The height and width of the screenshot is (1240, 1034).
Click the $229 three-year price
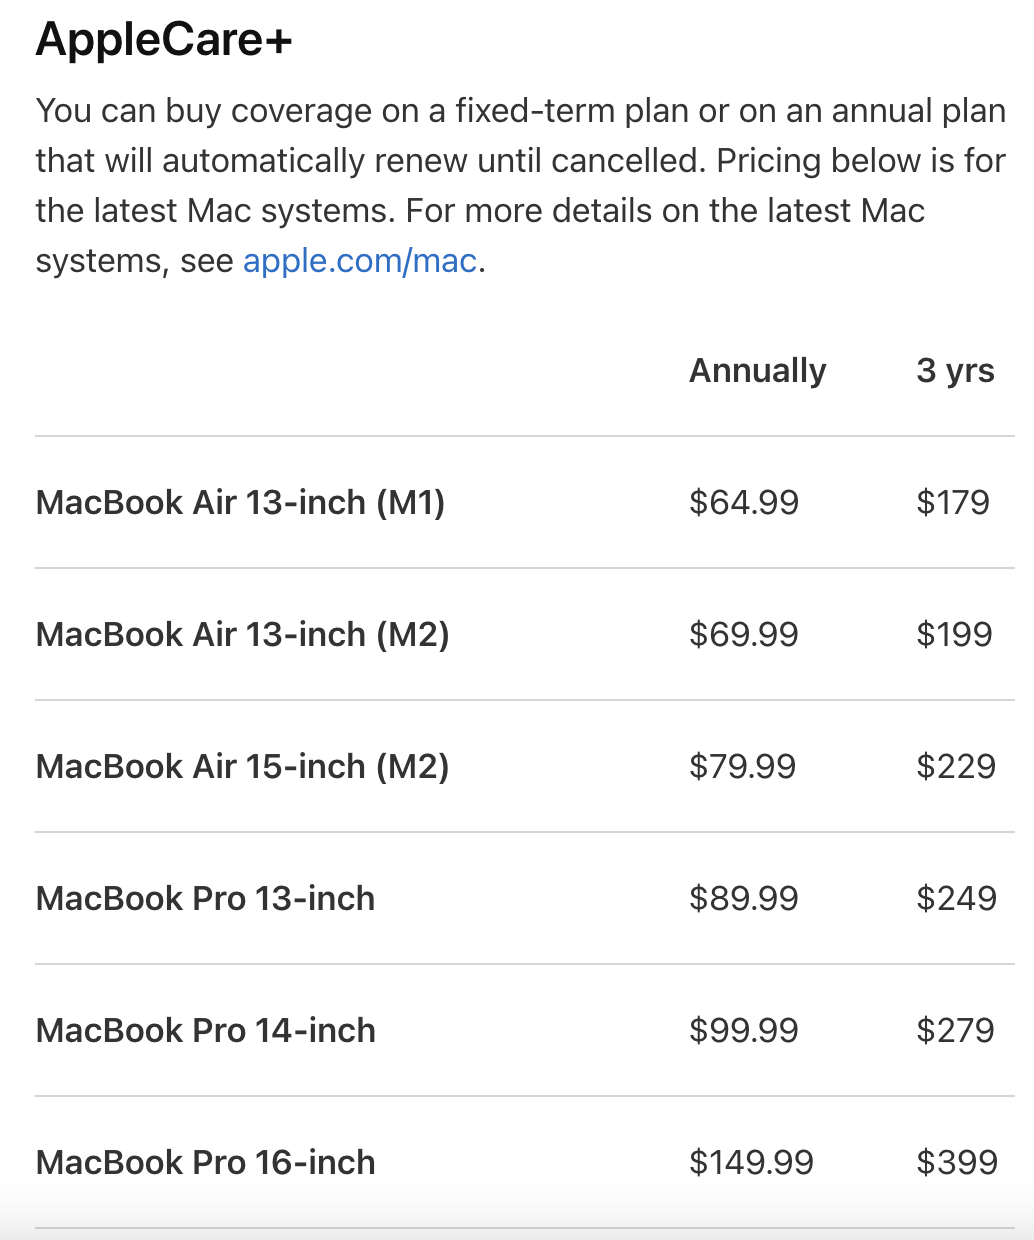coord(956,766)
